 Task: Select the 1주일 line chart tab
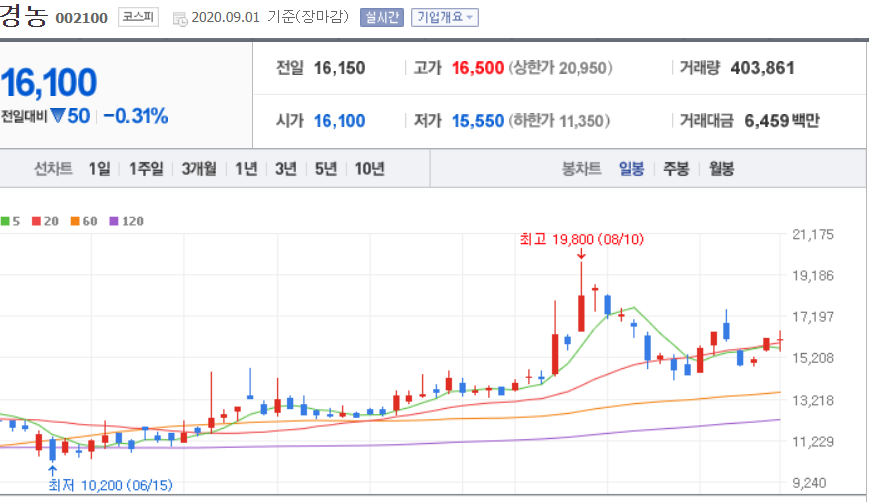(146, 168)
